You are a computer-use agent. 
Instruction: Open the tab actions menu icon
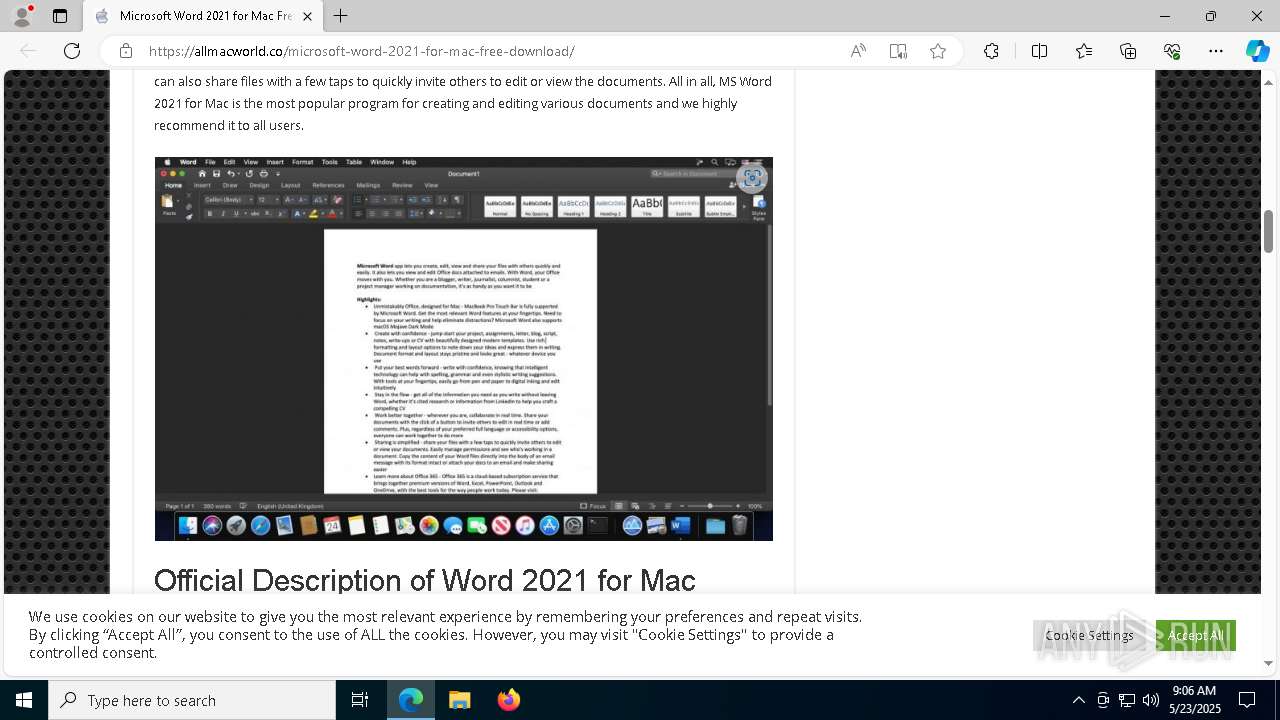[60, 16]
